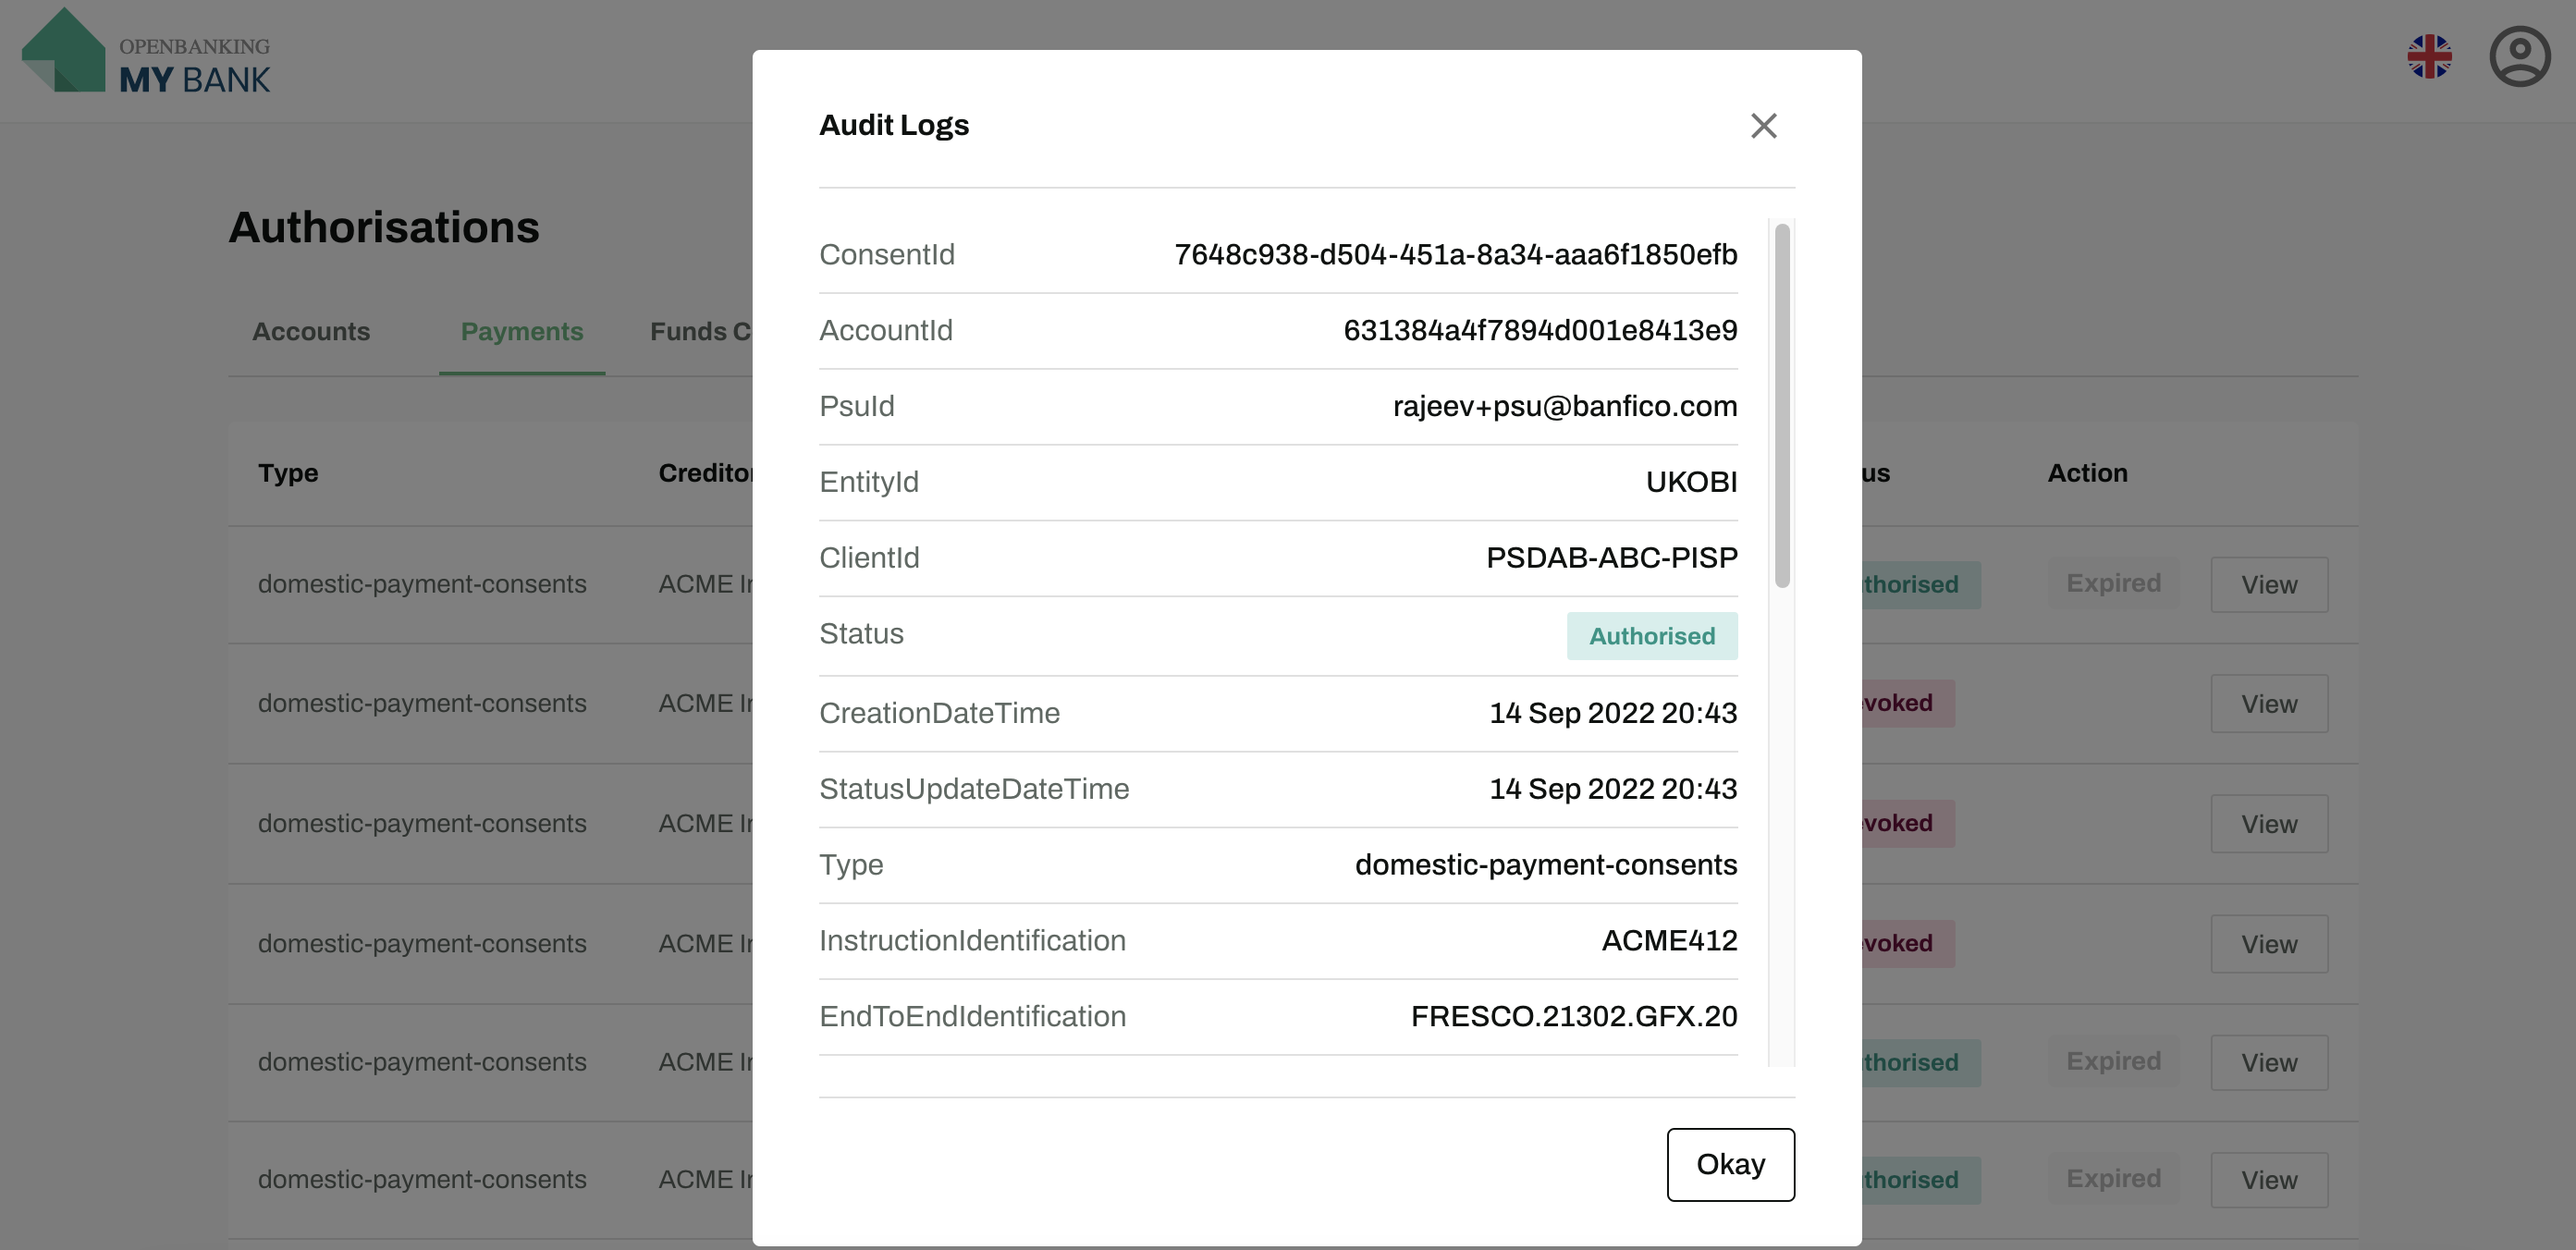
Task: Click View on the second authorisation row
Action: (2267, 703)
